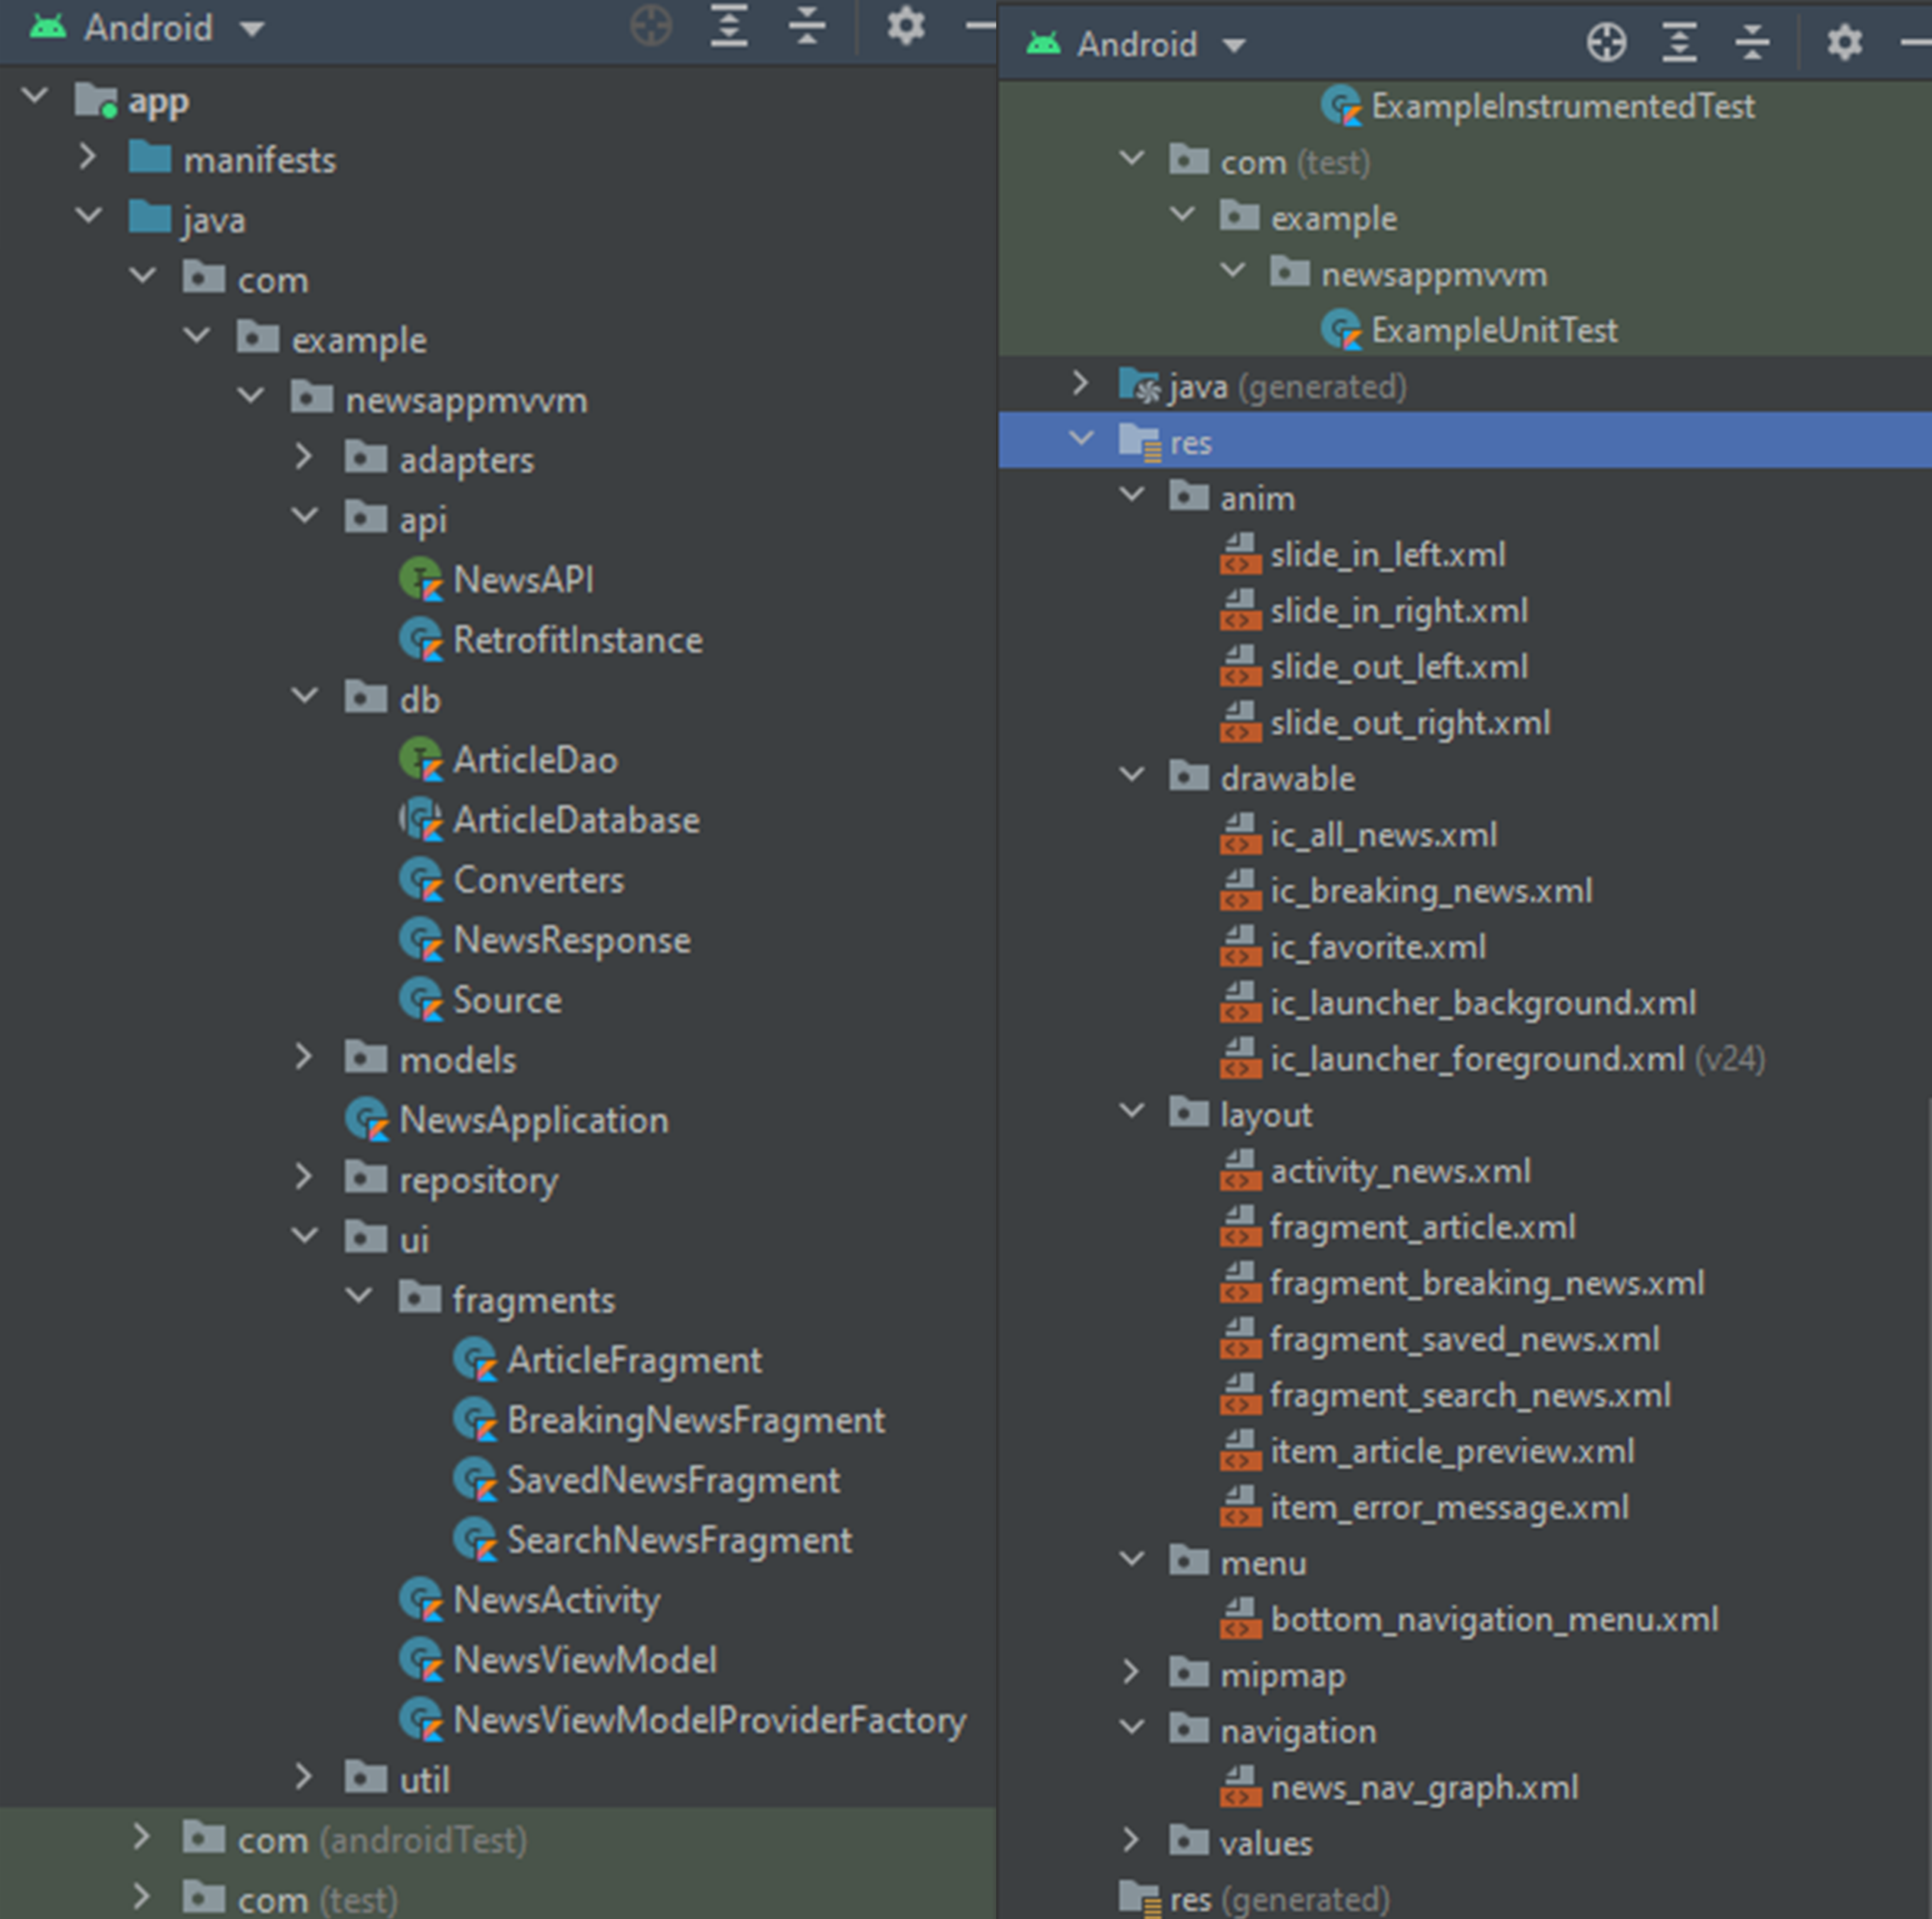Click the RetrofitInstance Kotlin class icon
The height and width of the screenshot is (1919, 1932).
tap(421, 640)
